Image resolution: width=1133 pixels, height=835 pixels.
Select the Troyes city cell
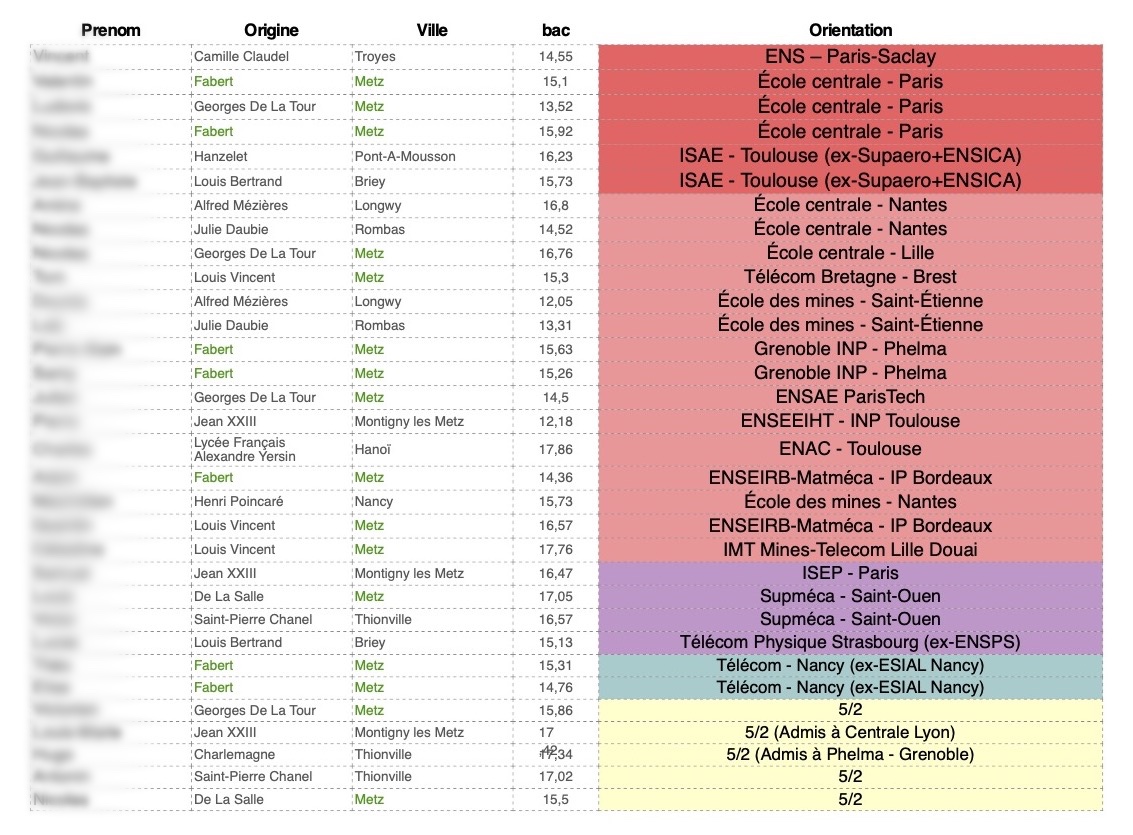(432, 56)
